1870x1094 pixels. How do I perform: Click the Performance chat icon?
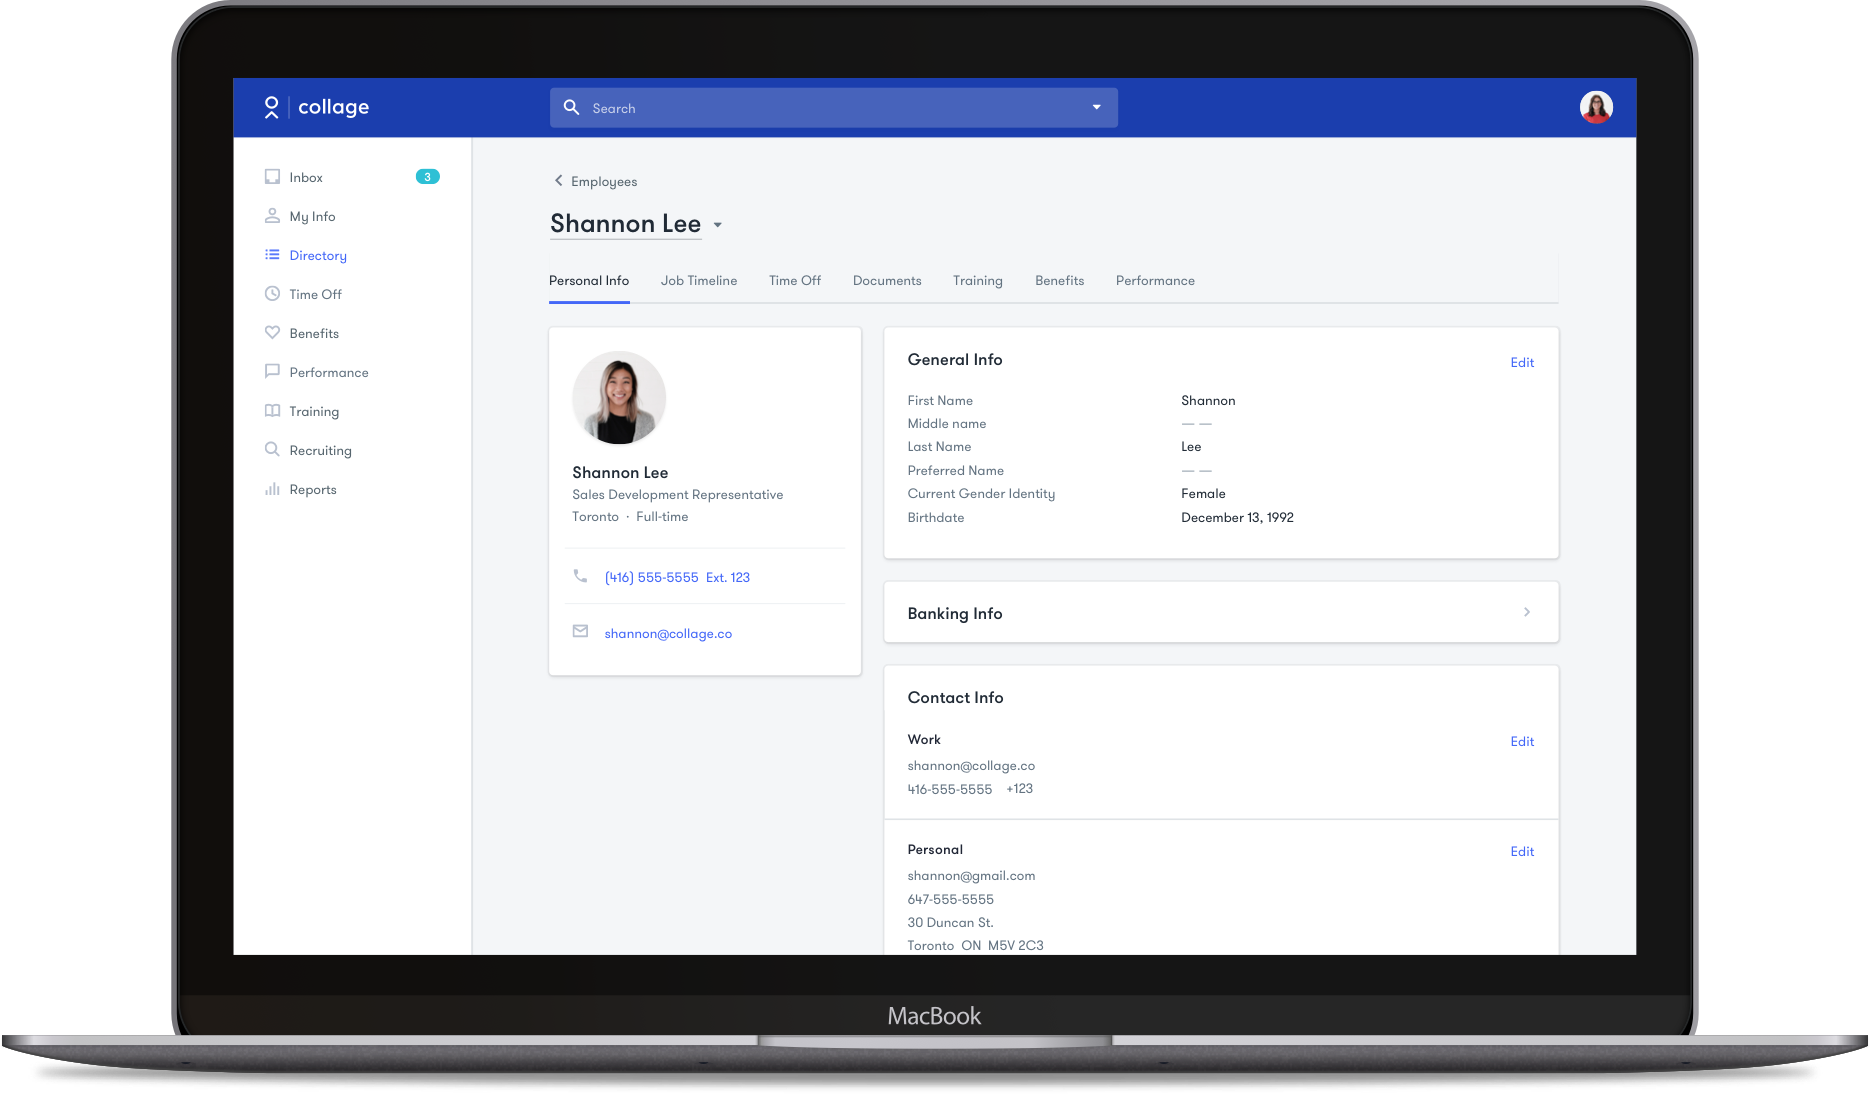tap(272, 372)
